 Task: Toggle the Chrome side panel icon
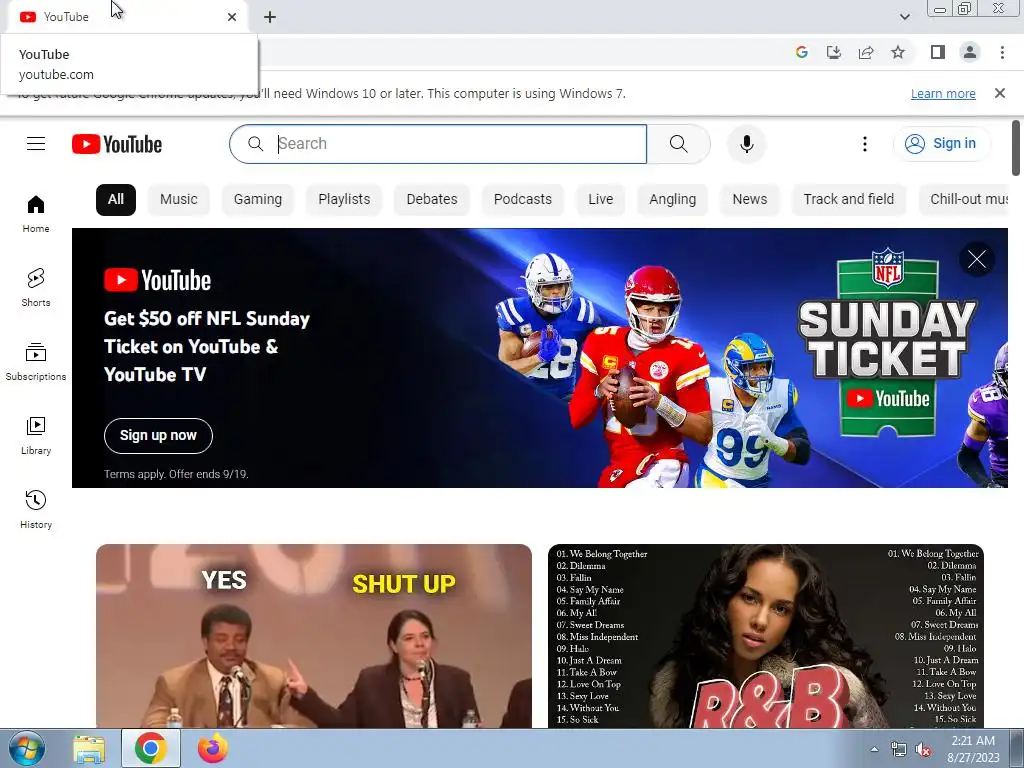(938, 52)
